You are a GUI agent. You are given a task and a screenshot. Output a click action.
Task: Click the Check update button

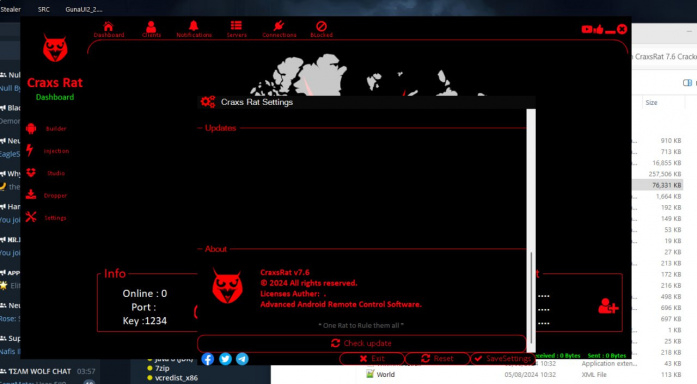click(x=361, y=343)
